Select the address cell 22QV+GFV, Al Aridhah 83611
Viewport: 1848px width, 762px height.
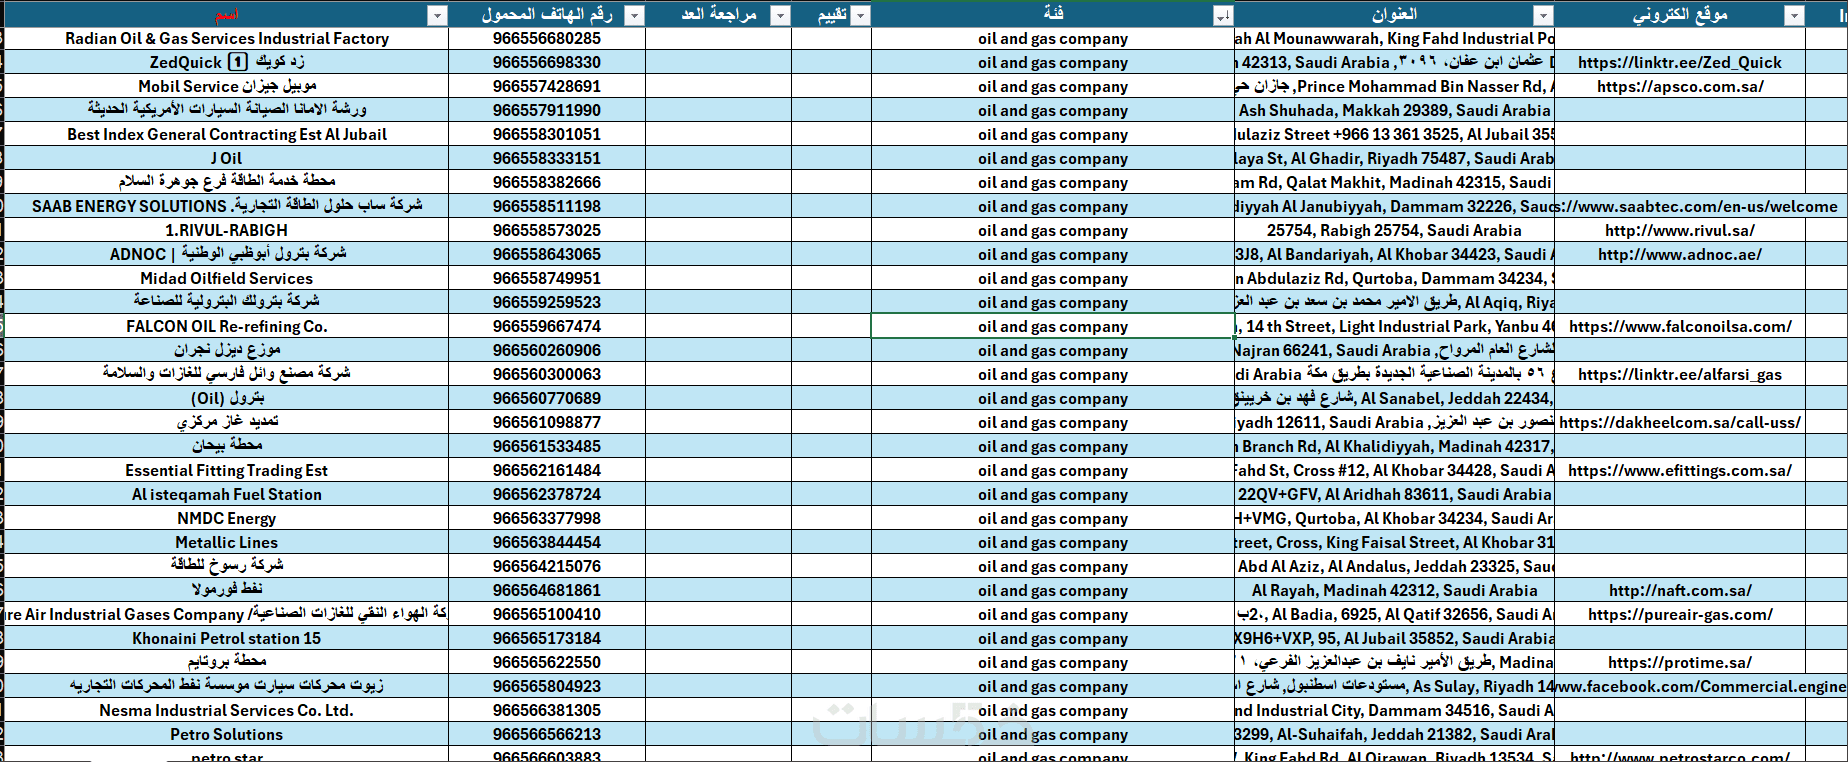click(x=1394, y=494)
